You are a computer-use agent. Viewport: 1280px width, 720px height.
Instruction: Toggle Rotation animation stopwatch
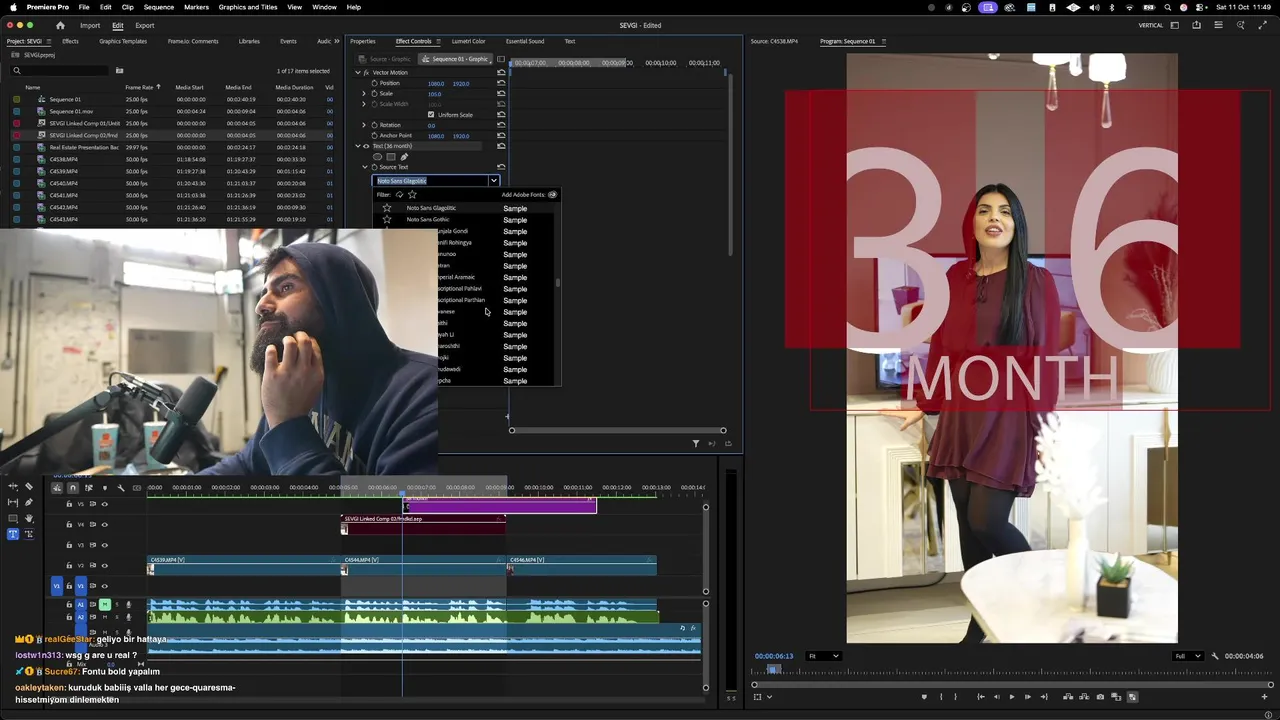point(374,125)
